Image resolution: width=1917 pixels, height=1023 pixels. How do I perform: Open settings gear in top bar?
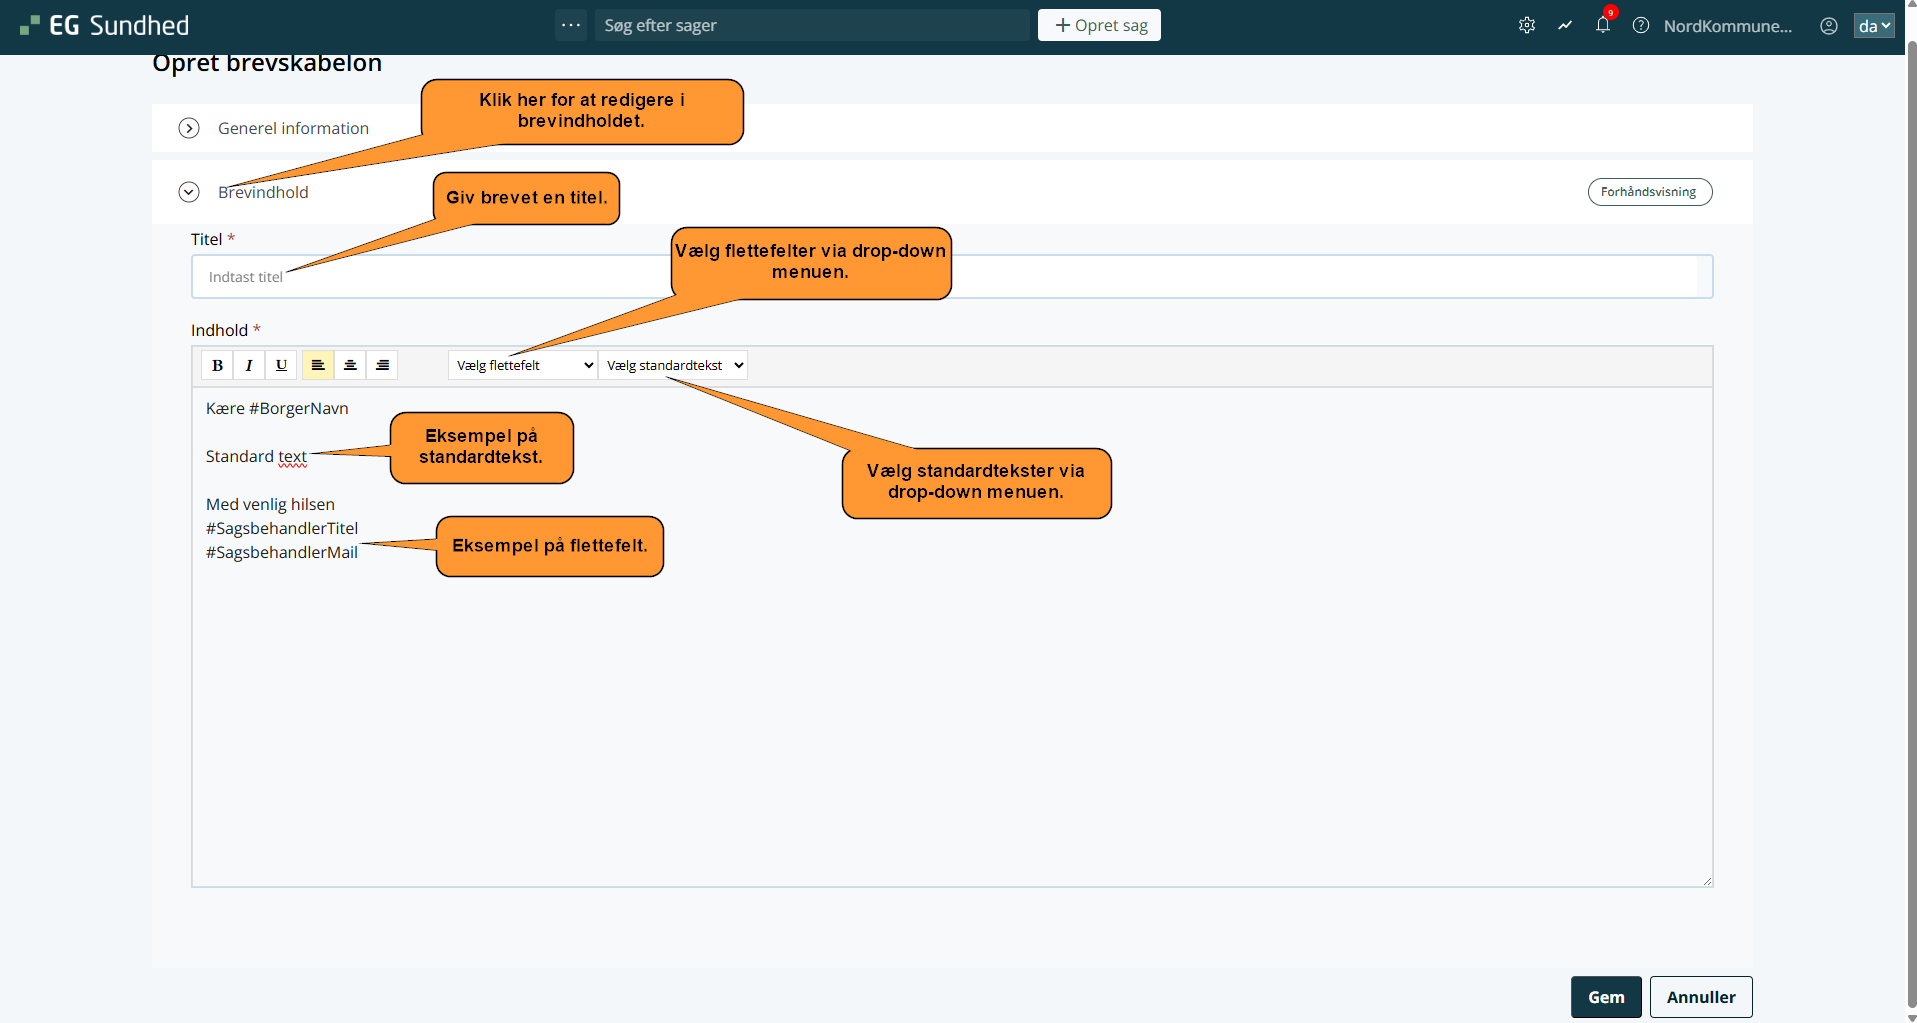pos(1526,26)
